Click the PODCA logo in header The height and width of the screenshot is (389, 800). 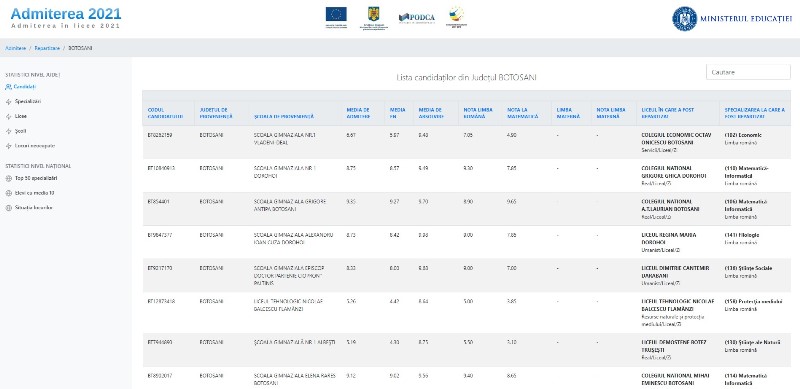click(417, 18)
